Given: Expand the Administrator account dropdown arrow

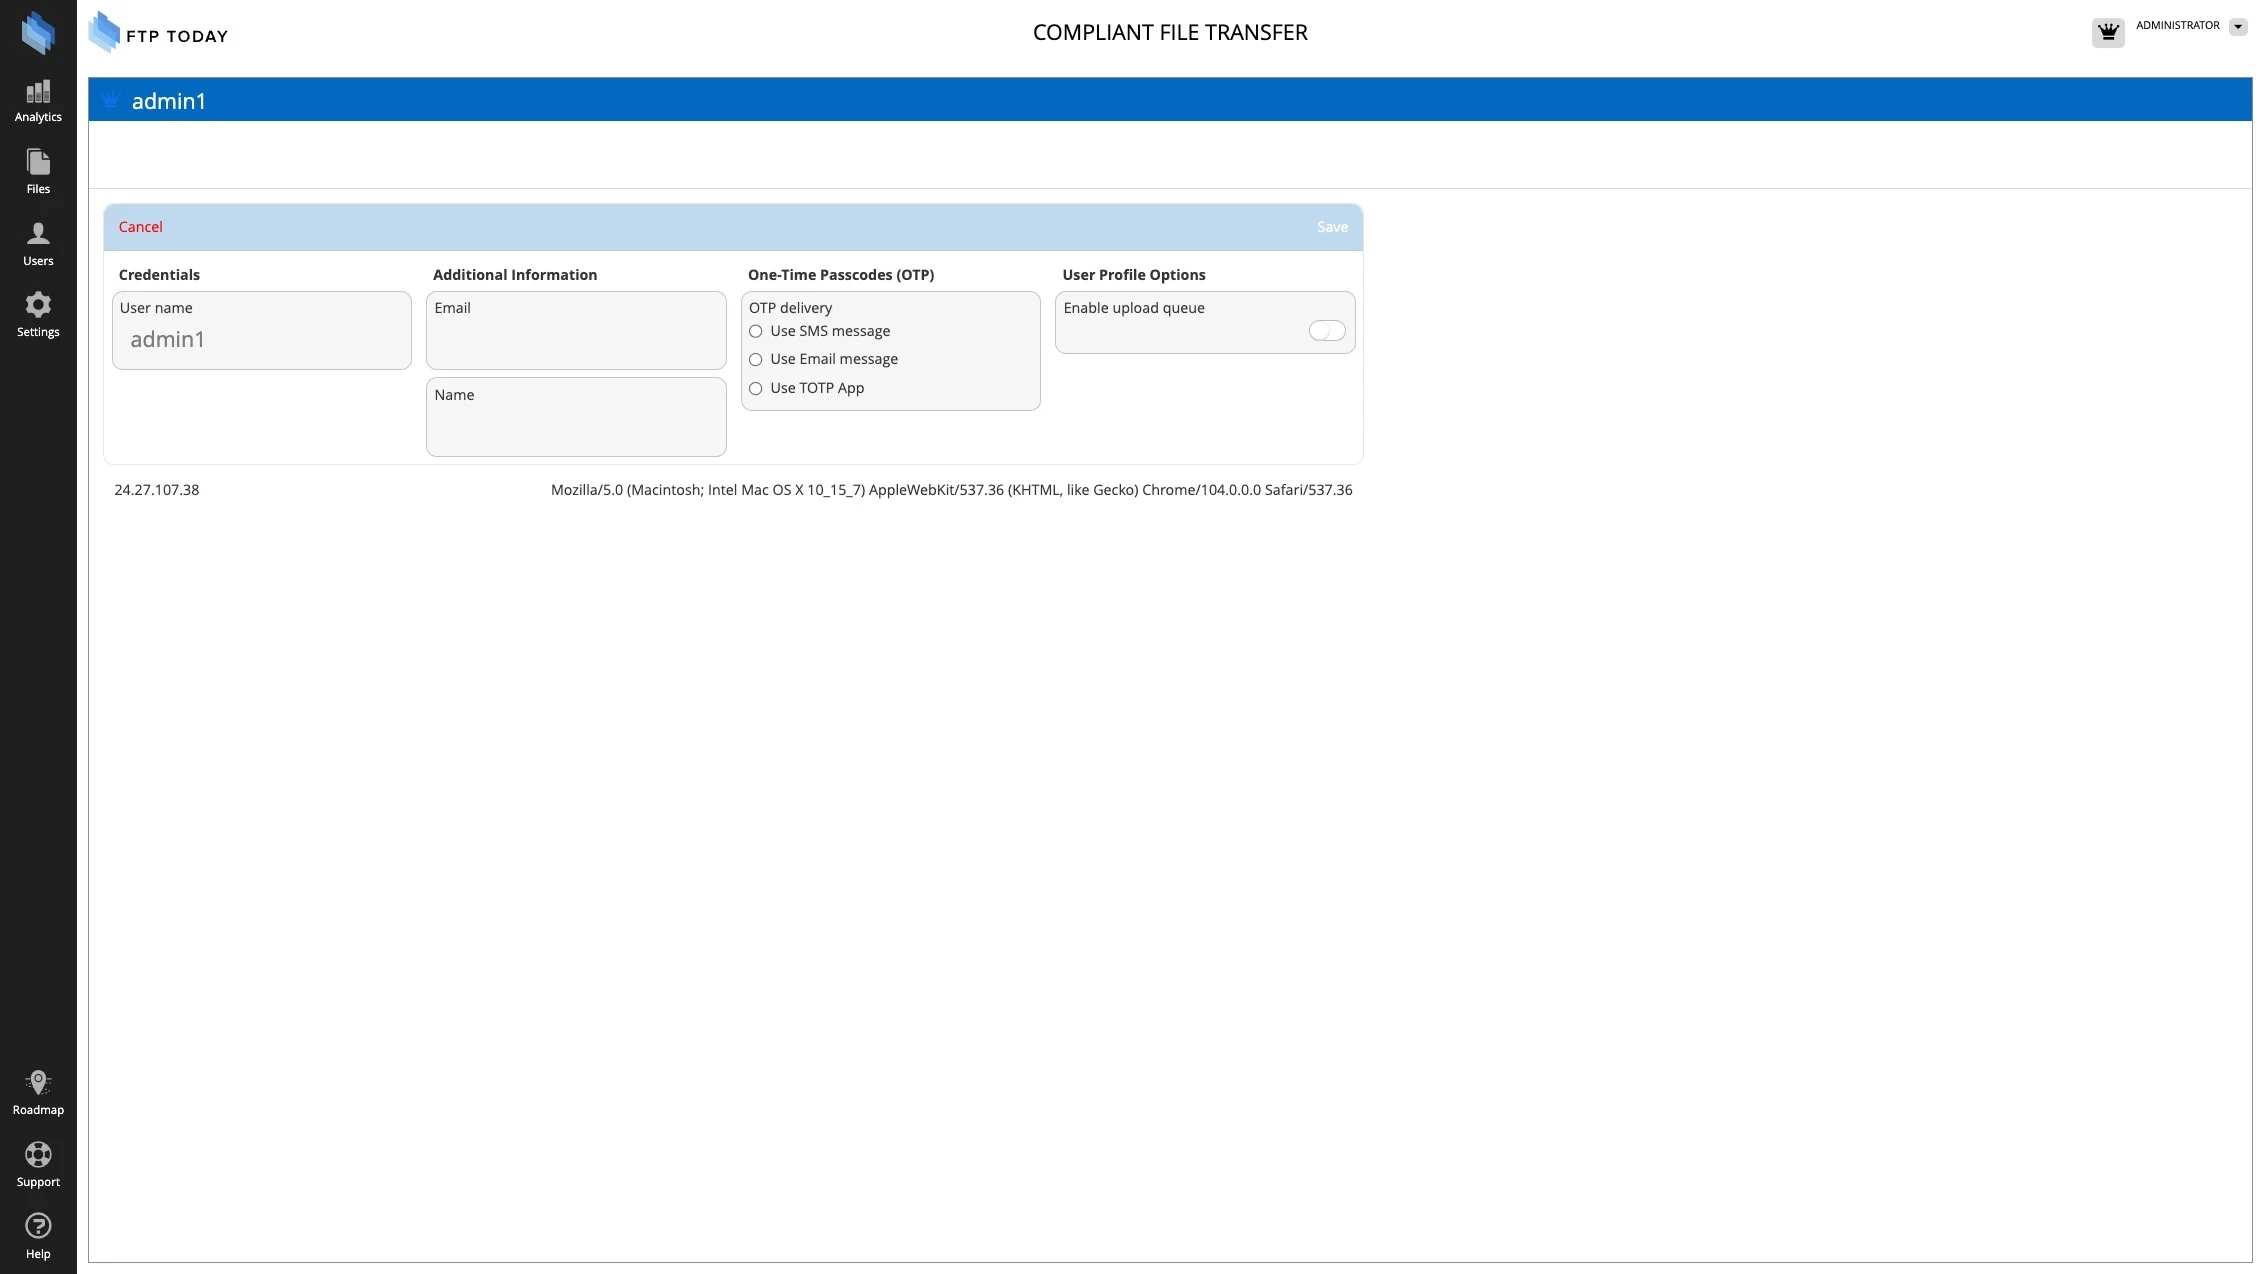Looking at the screenshot, I should (2238, 27).
